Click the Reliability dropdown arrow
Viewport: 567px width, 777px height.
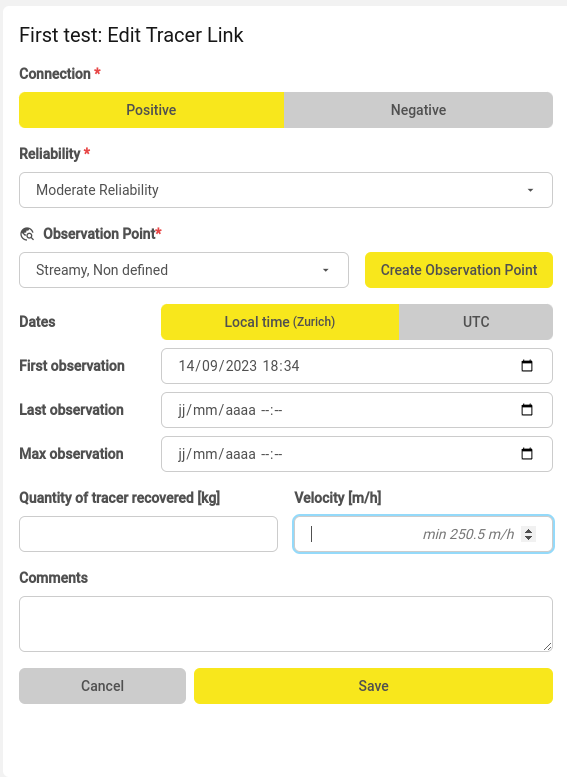coord(530,190)
